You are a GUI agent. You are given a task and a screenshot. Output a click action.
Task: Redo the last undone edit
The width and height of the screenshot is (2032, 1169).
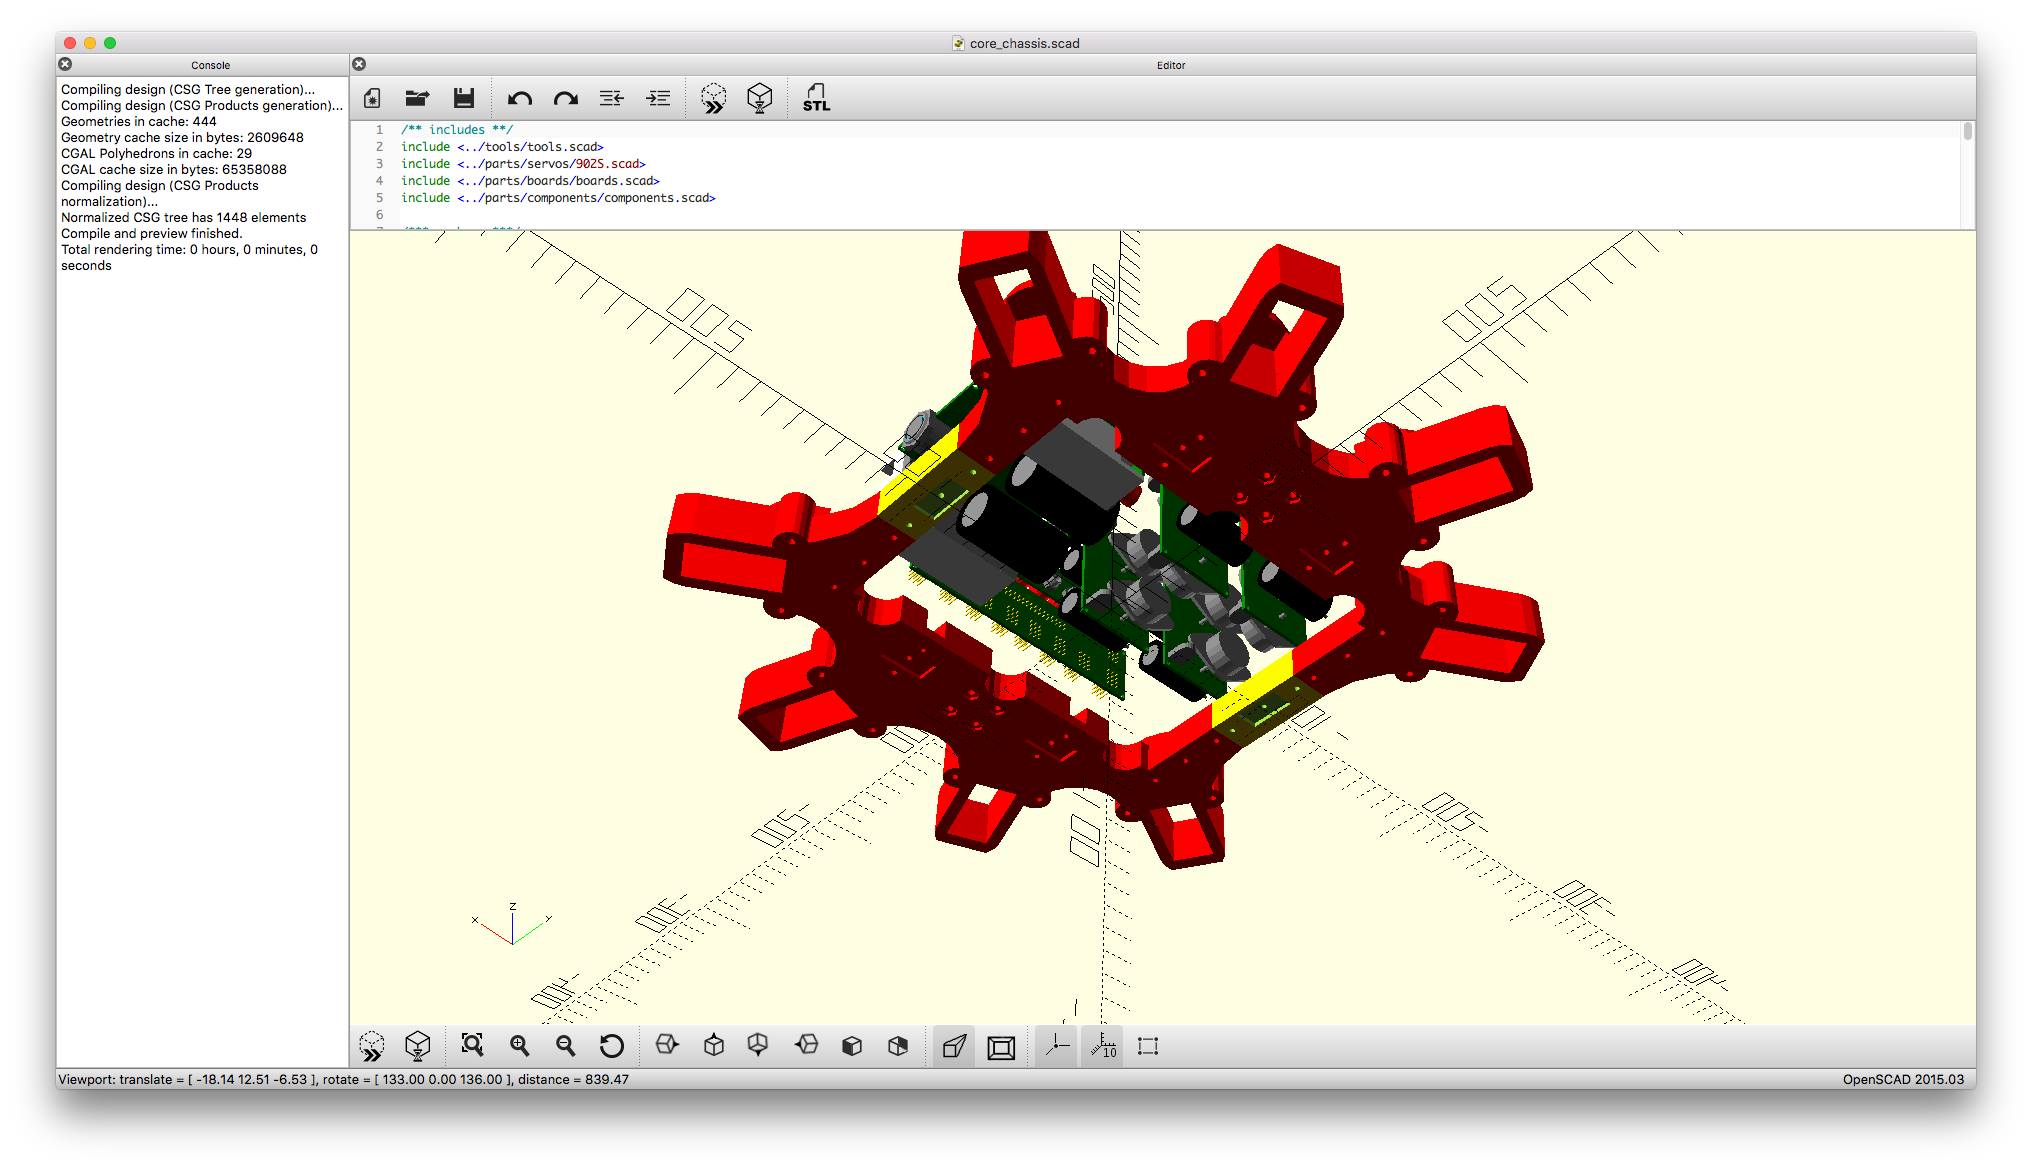566,98
